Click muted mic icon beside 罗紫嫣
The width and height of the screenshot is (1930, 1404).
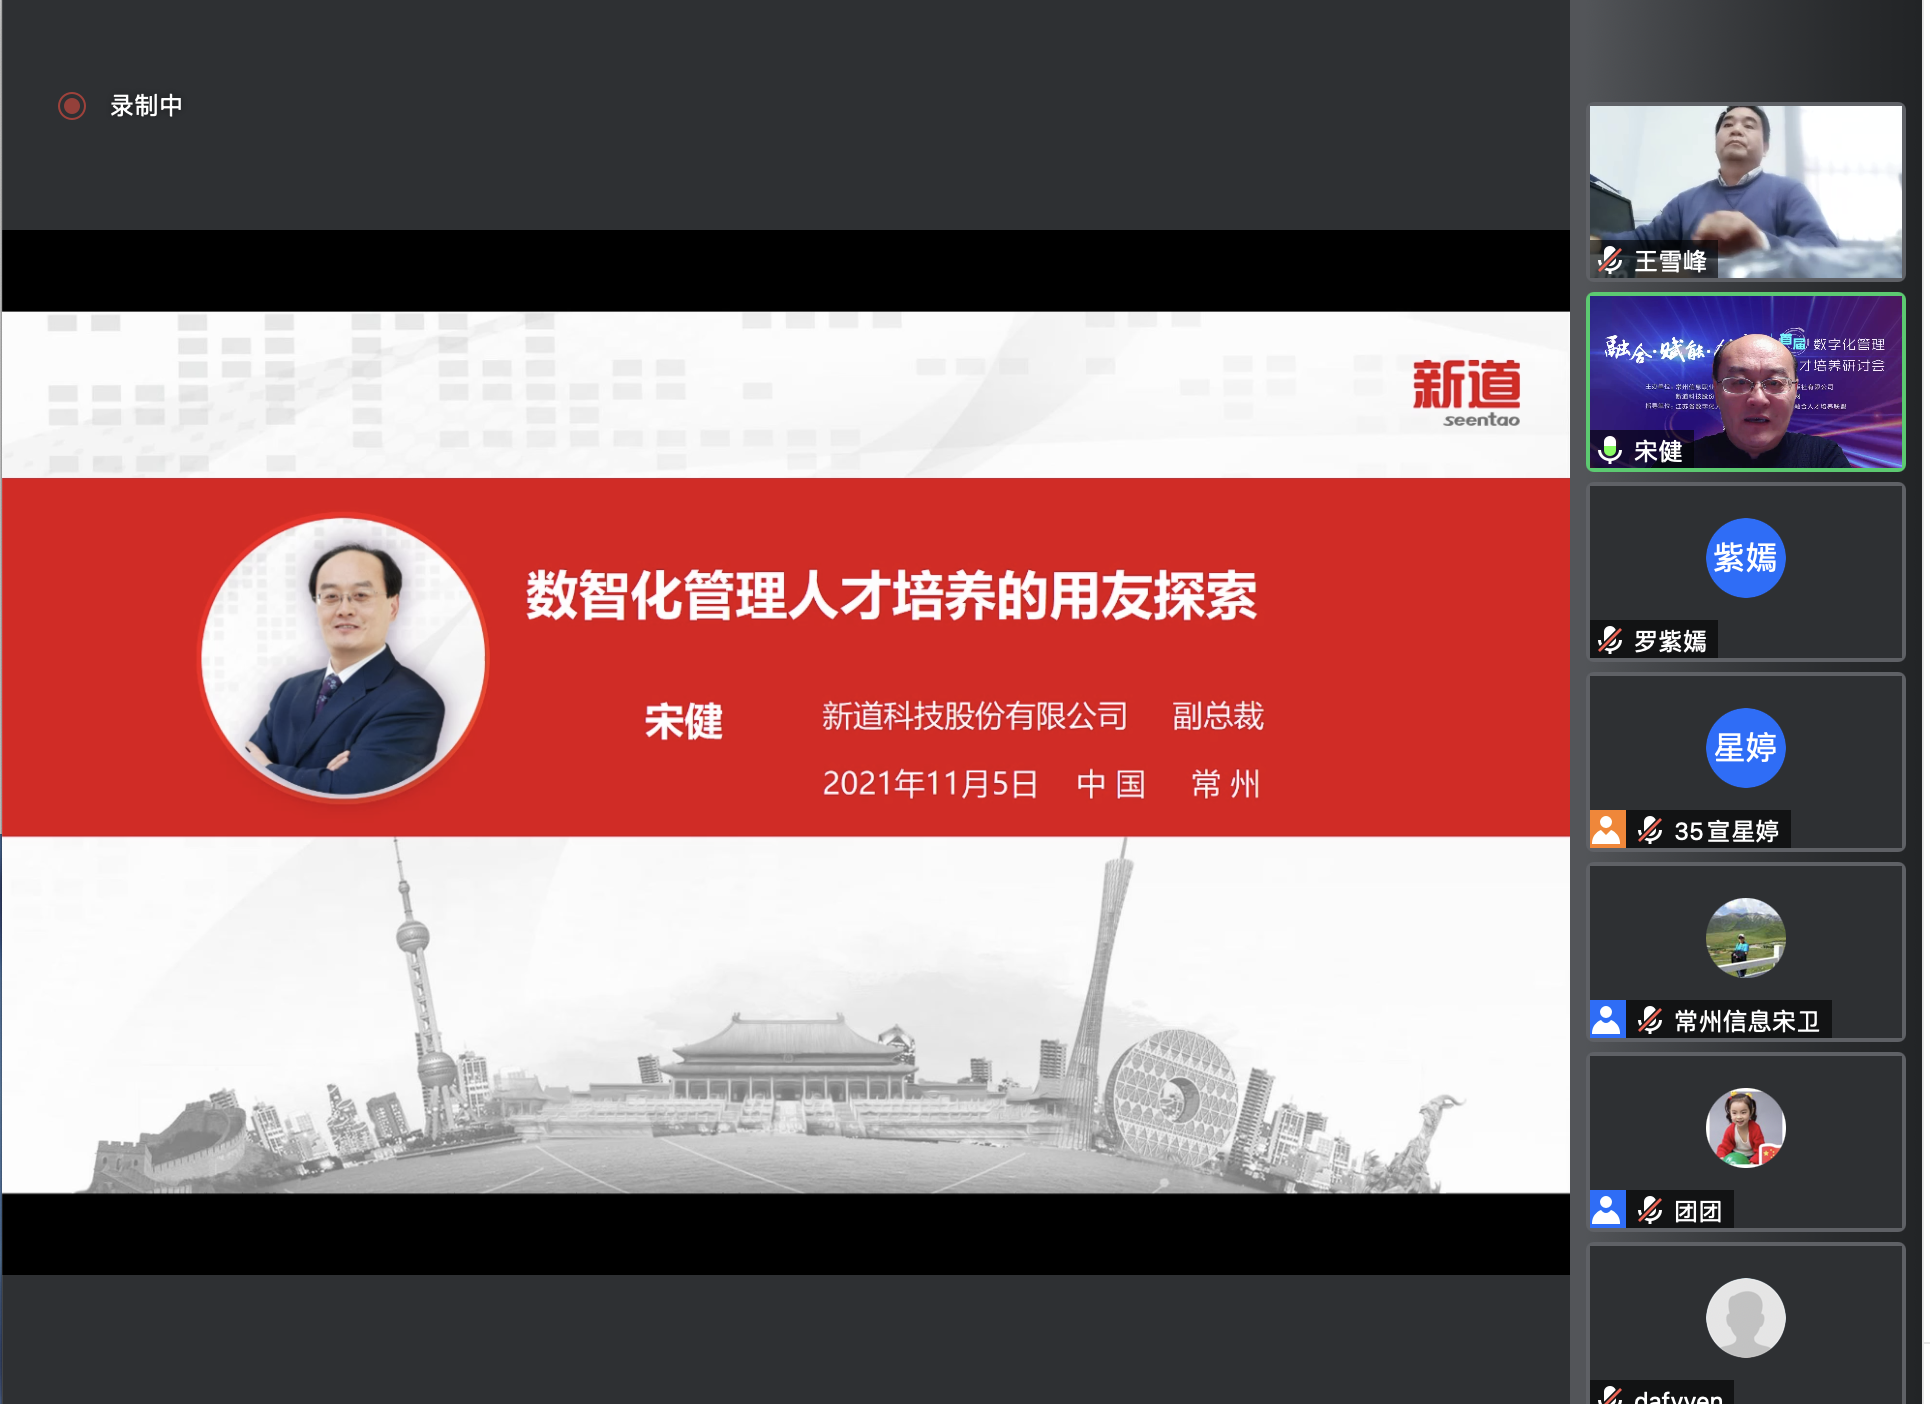click(x=1610, y=640)
